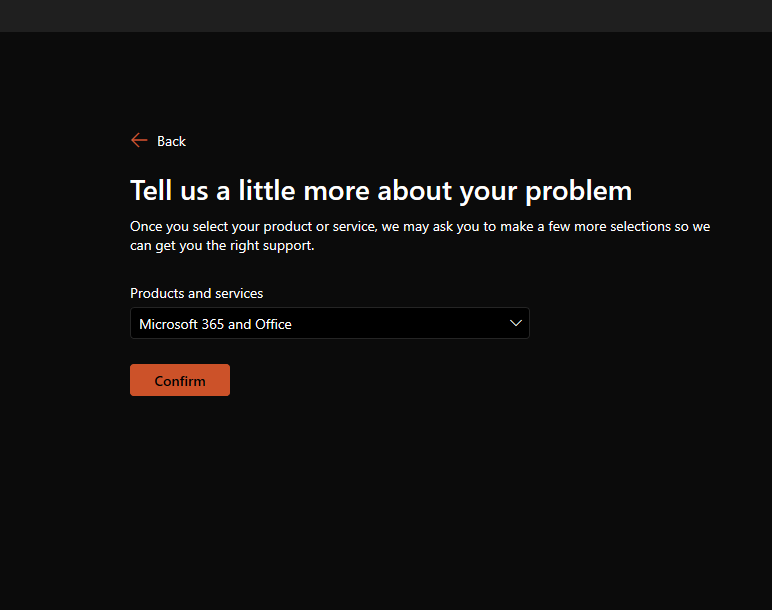Select the Microsoft 365 and Office field
The image size is (772, 610).
(329, 323)
